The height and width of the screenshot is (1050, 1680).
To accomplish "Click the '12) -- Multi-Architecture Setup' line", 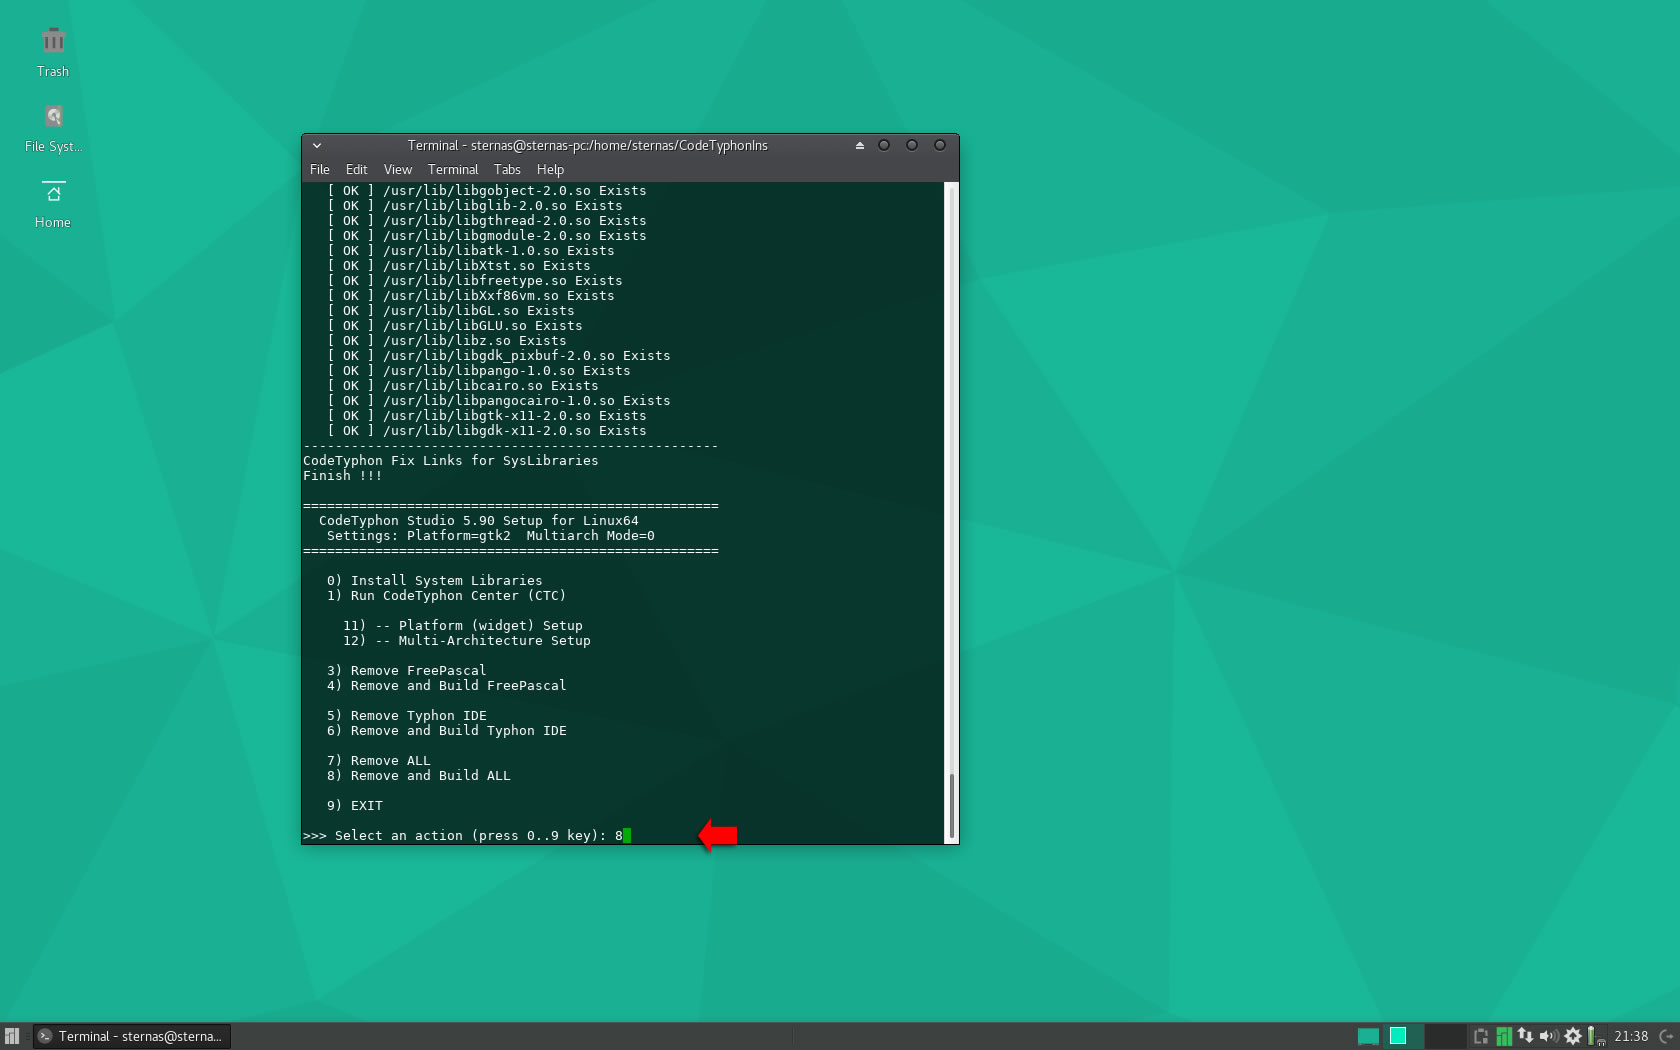I will tap(467, 641).
